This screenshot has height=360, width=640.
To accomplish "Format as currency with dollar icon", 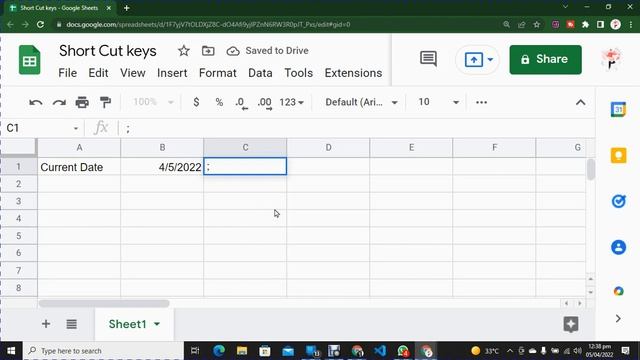I will point(196,102).
